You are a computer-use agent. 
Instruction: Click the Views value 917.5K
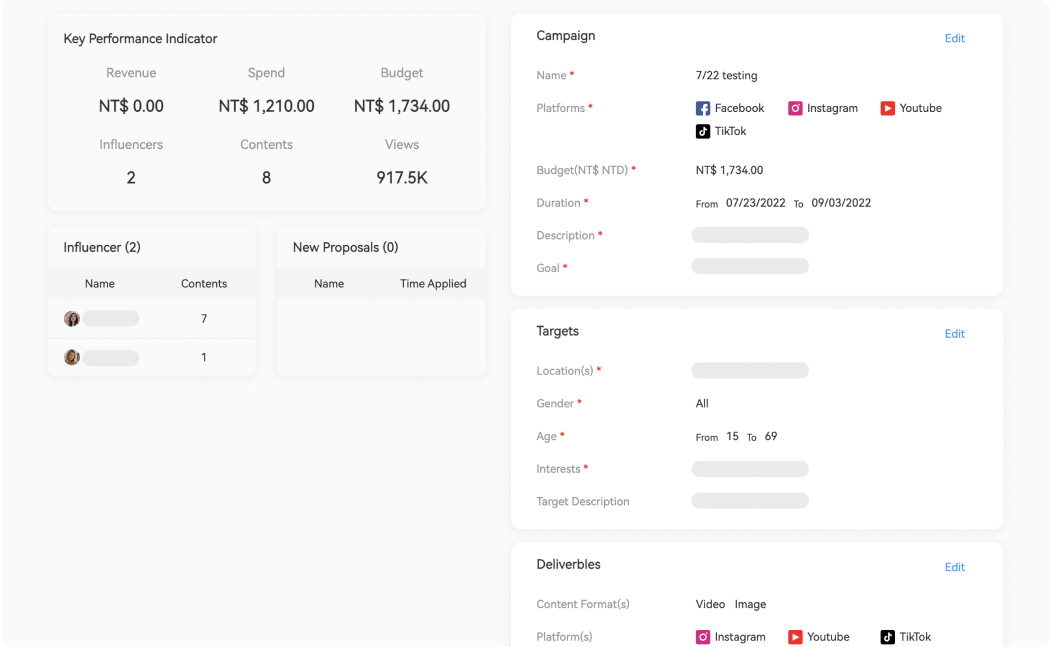click(x=402, y=178)
